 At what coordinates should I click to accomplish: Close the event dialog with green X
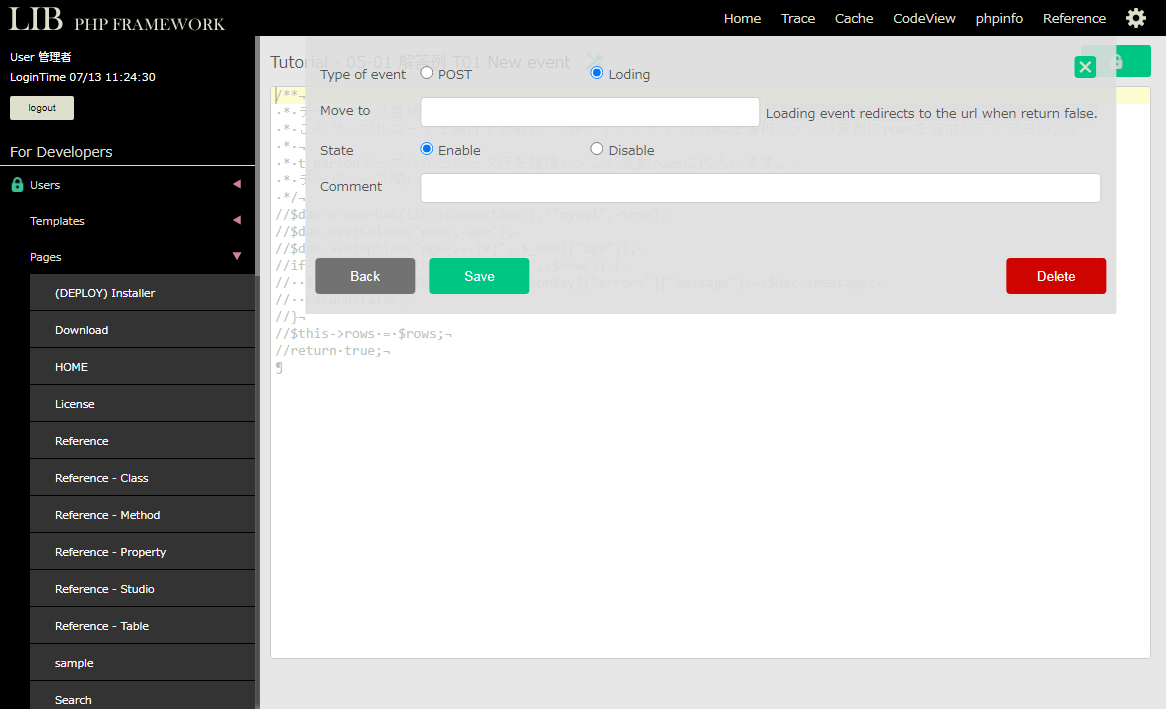point(1085,67)
